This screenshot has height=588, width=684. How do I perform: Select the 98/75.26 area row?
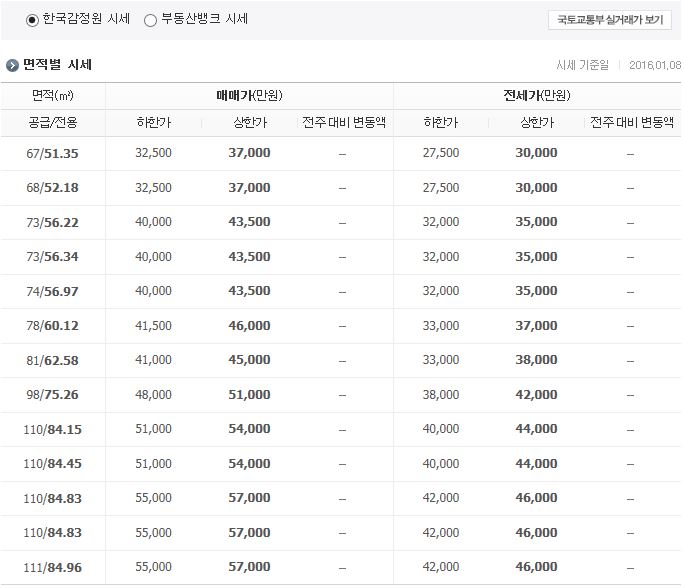coord(341,395)
